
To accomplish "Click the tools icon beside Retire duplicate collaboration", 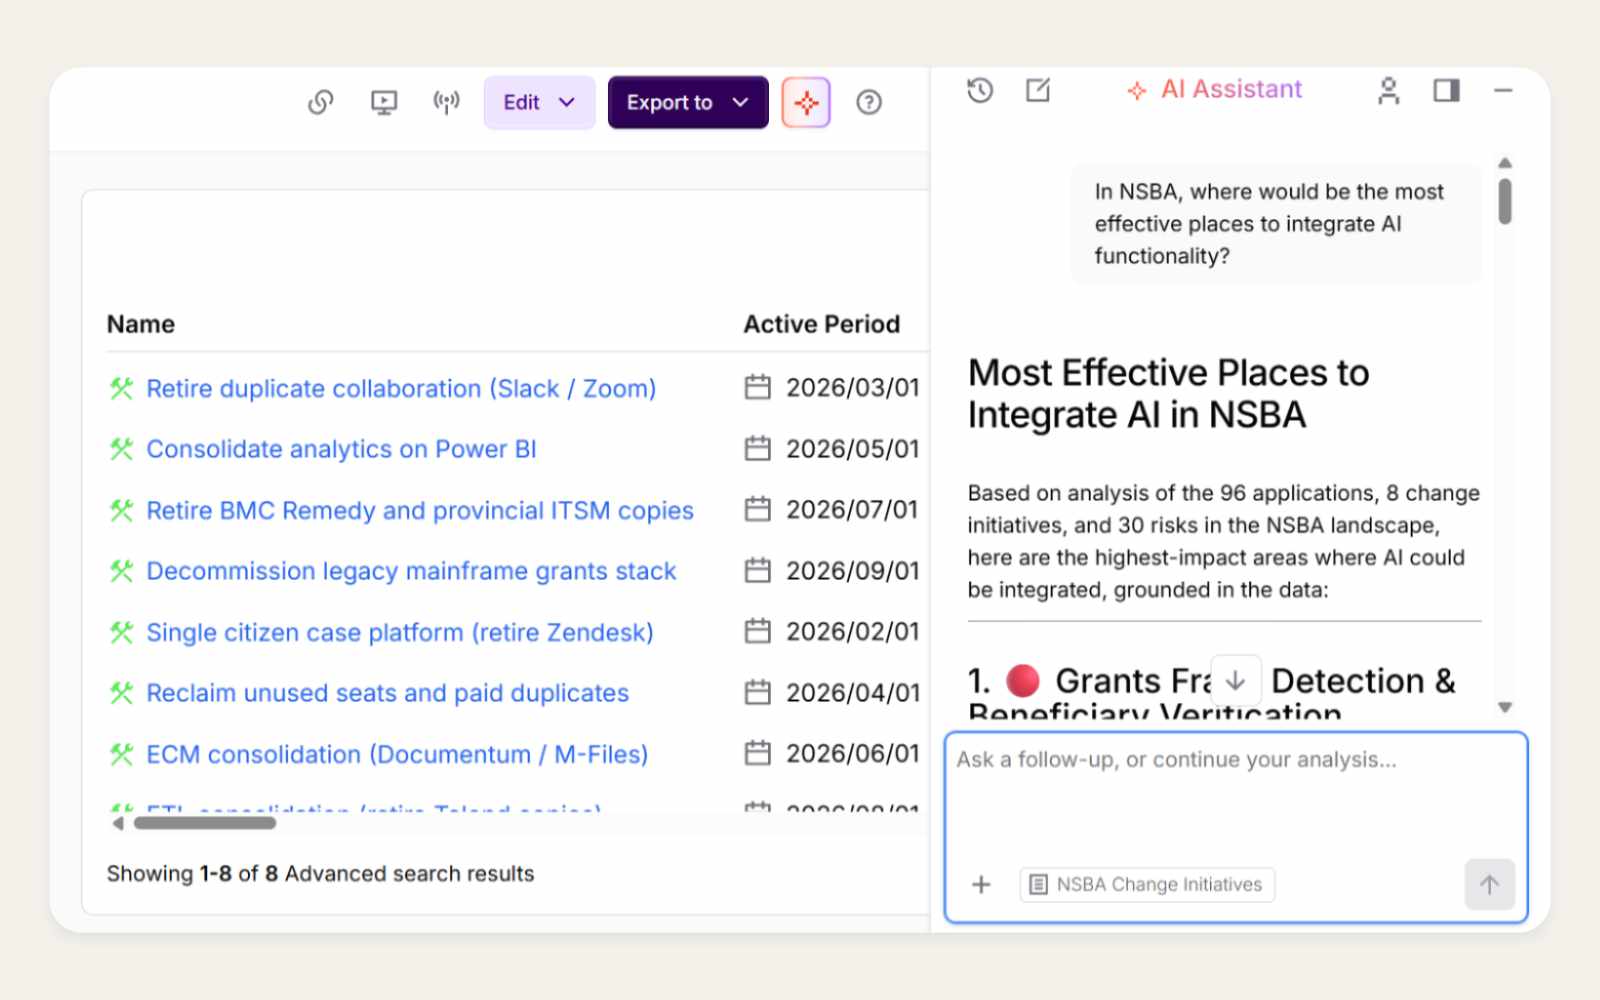I will 121,388.
